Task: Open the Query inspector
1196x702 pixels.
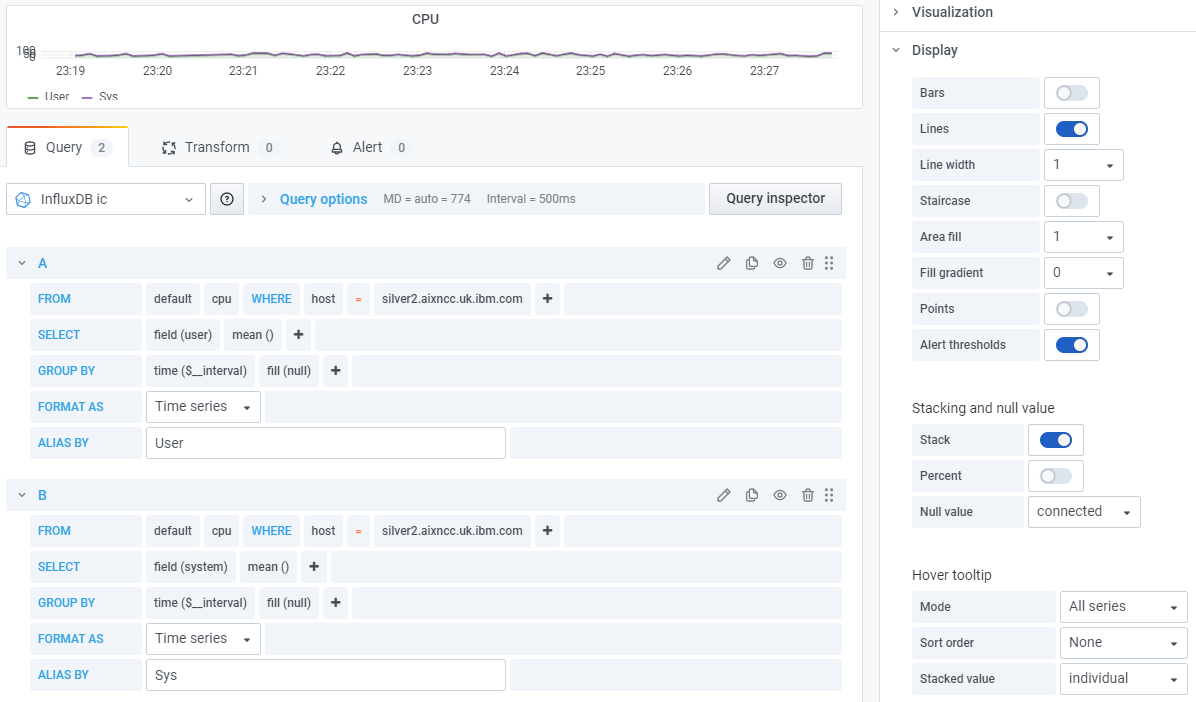Action: [x=775, y=198]
